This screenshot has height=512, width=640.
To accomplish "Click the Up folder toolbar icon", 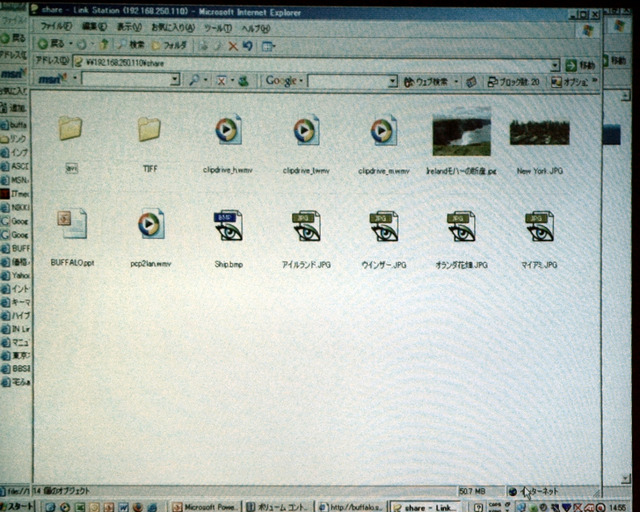I will [x=104, y=44].
